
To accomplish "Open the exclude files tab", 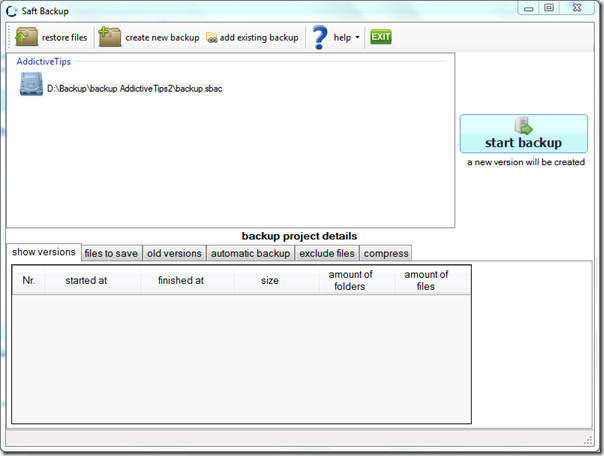I will [x=327, y=253].
